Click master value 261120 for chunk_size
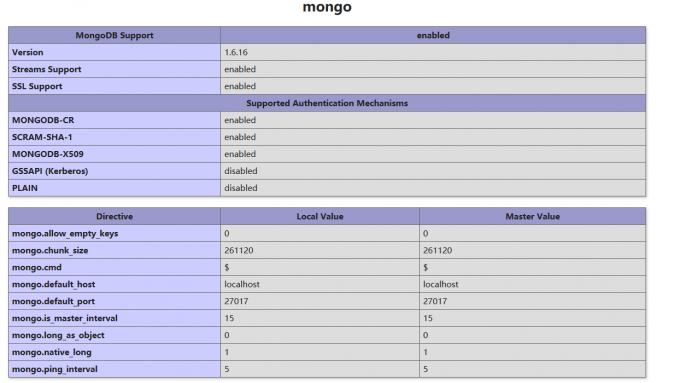This screenshot has width=680, height=383. (x=438, y=250)
